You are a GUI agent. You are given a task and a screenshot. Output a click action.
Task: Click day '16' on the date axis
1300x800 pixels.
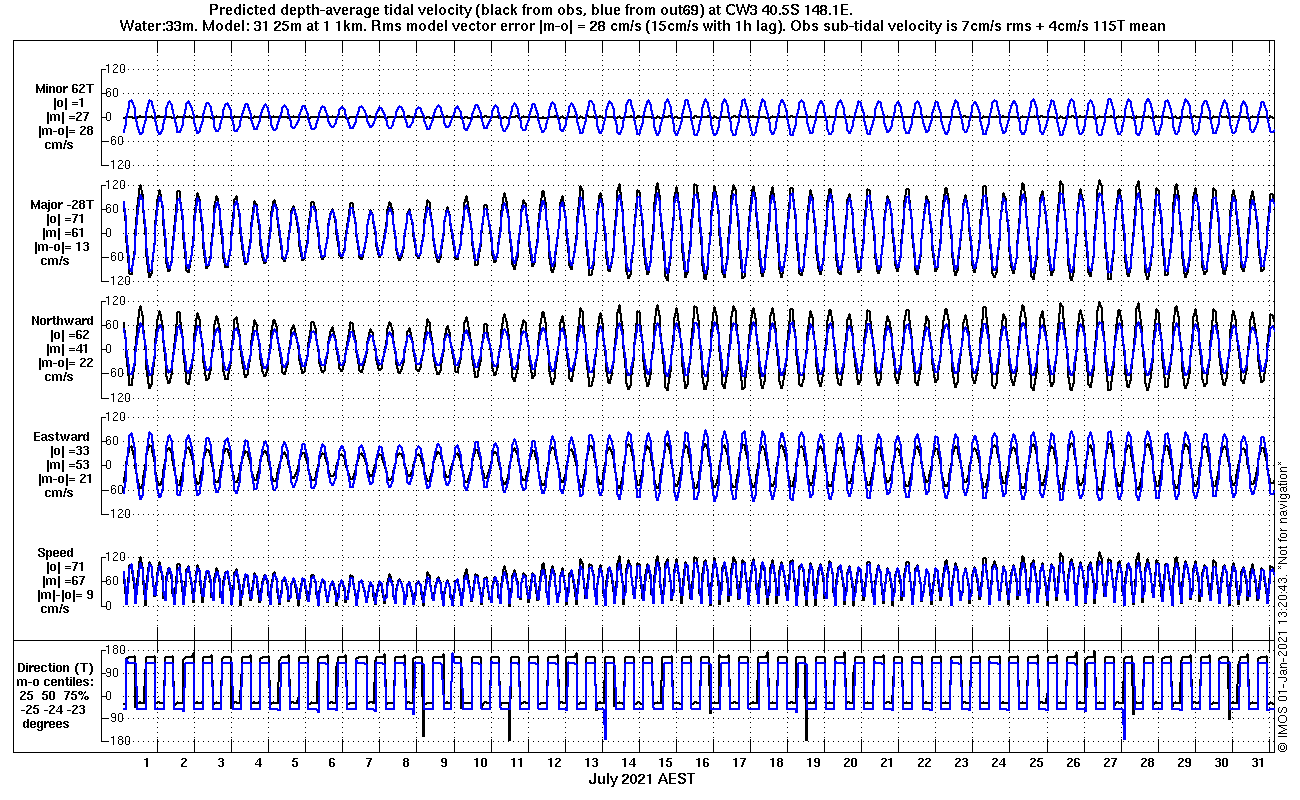click(702, 762)
